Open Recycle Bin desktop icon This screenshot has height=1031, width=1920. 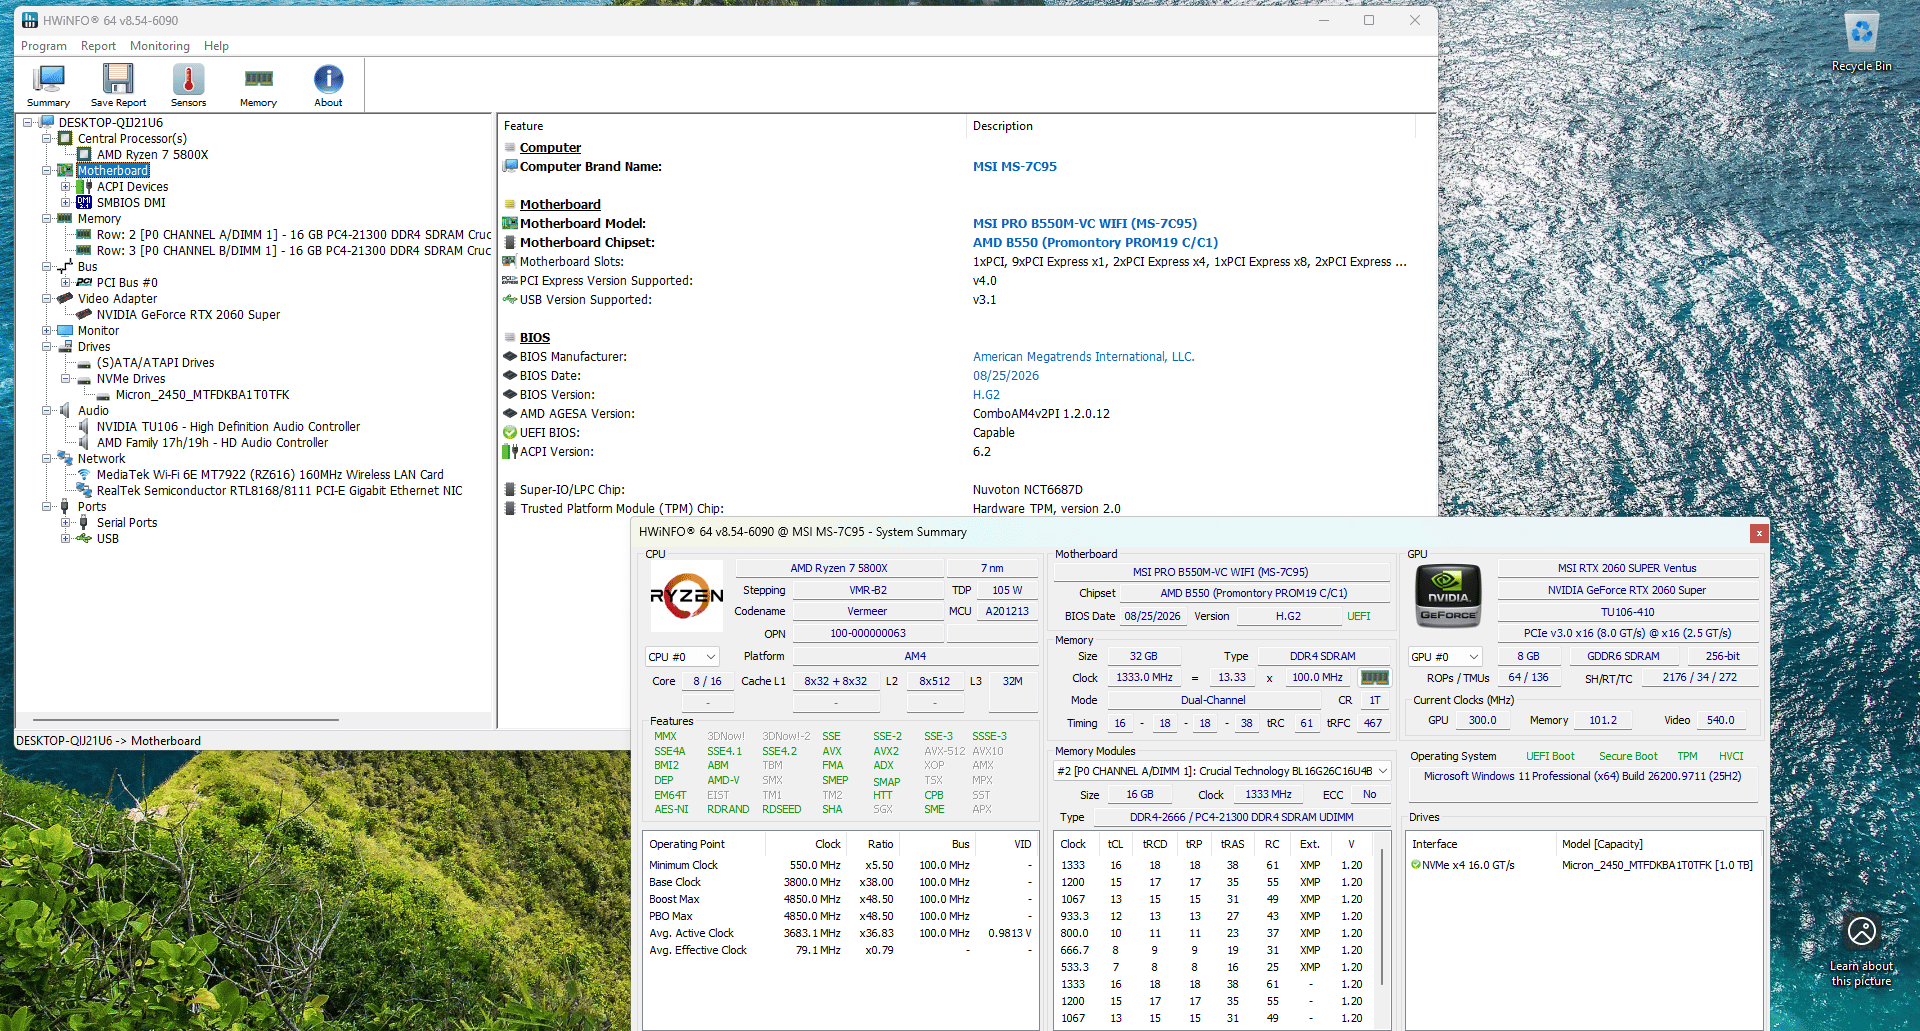tap(1861, 41)
